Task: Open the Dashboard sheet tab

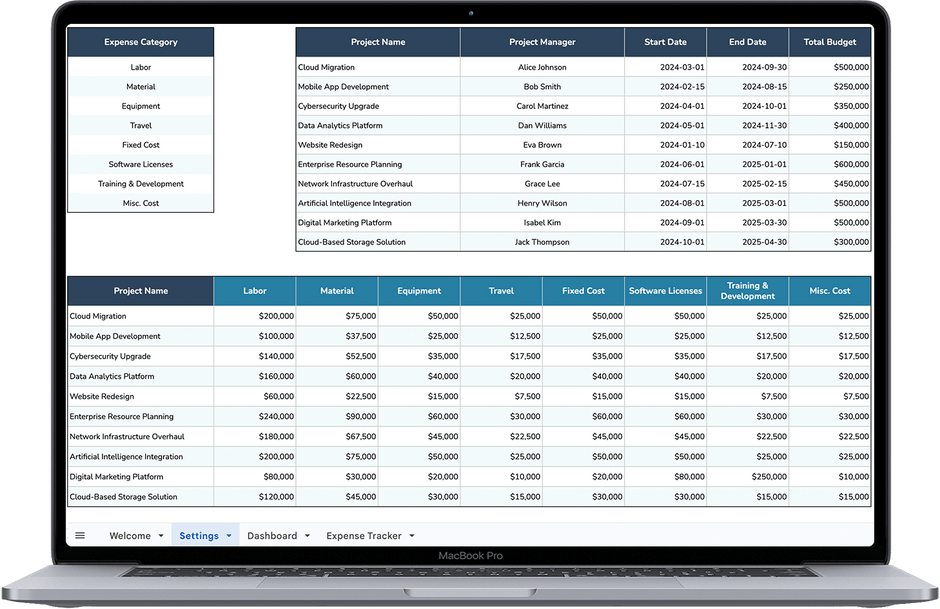Action: [272, 535]
